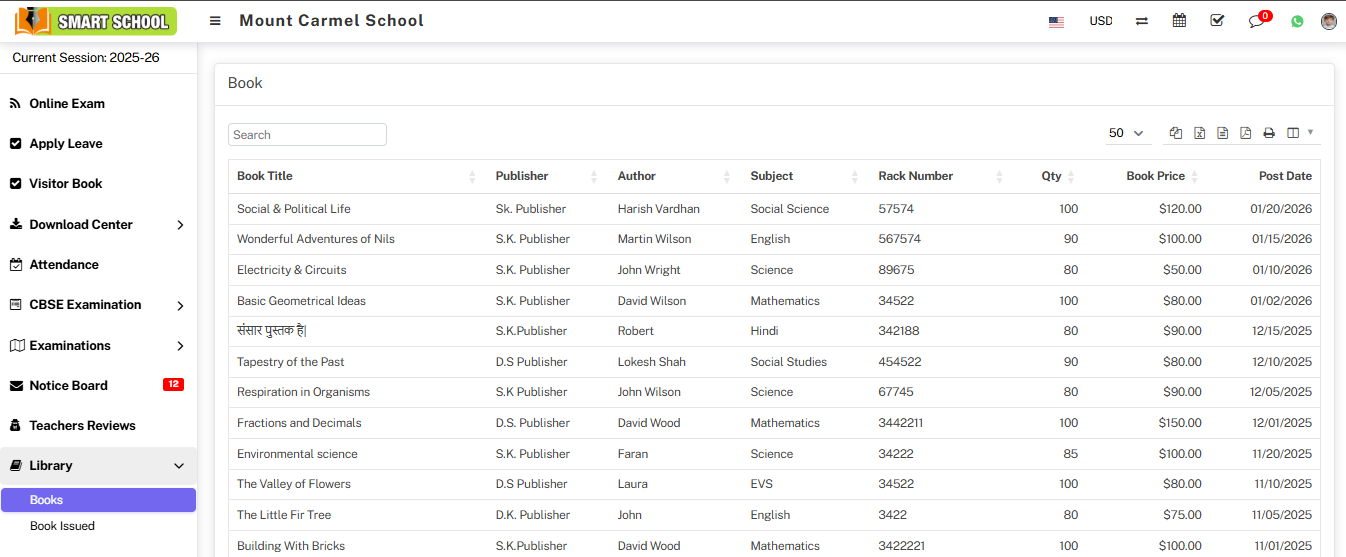Export table to CSV icon
The width and height of the screenshot is (1346, 557).
pos(1222,133)
